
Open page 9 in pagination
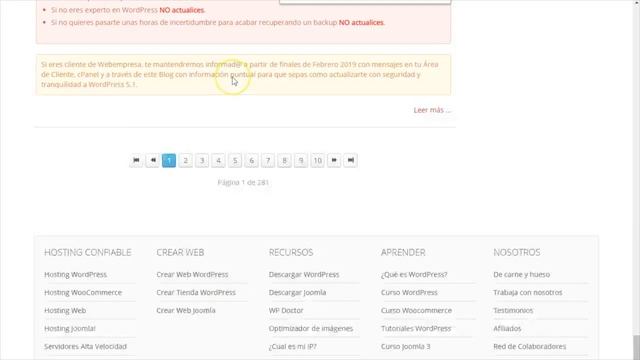301,160
